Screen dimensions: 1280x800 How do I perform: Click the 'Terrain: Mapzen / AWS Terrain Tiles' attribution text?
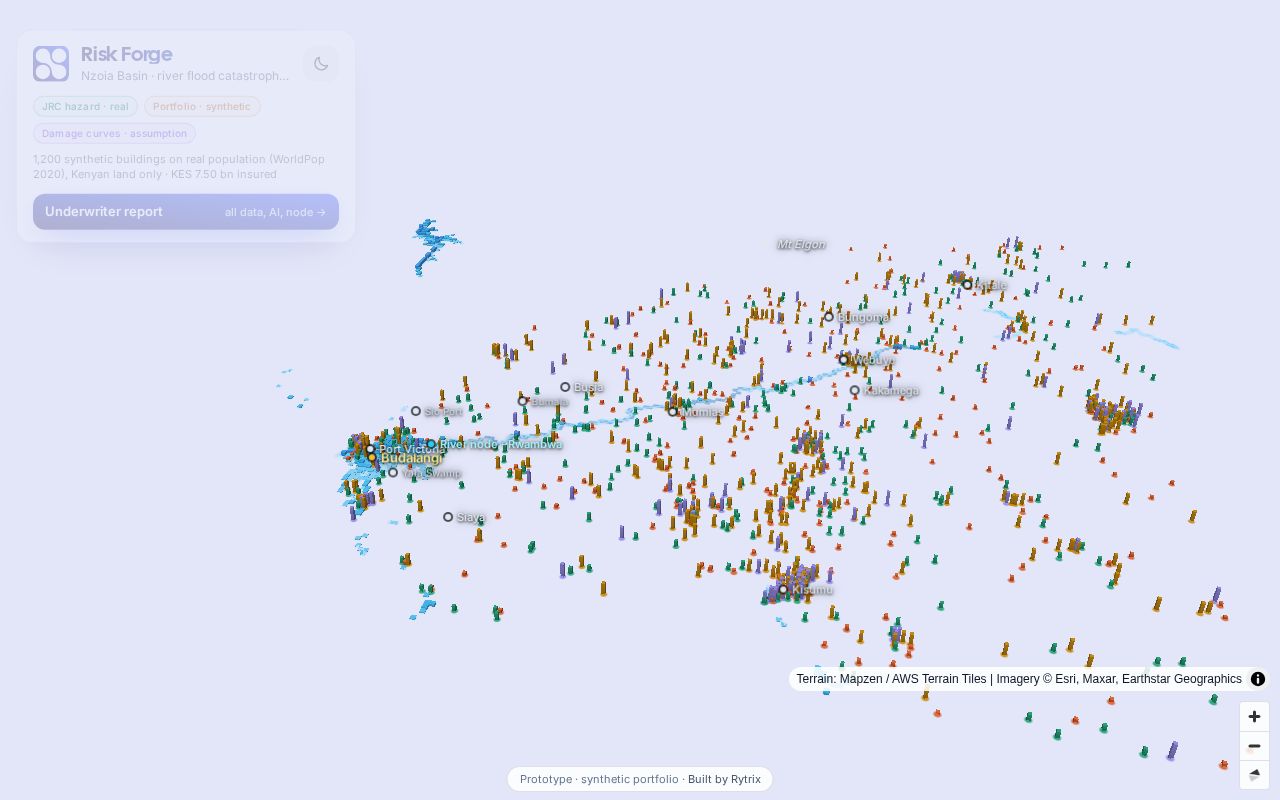point(891,679)
